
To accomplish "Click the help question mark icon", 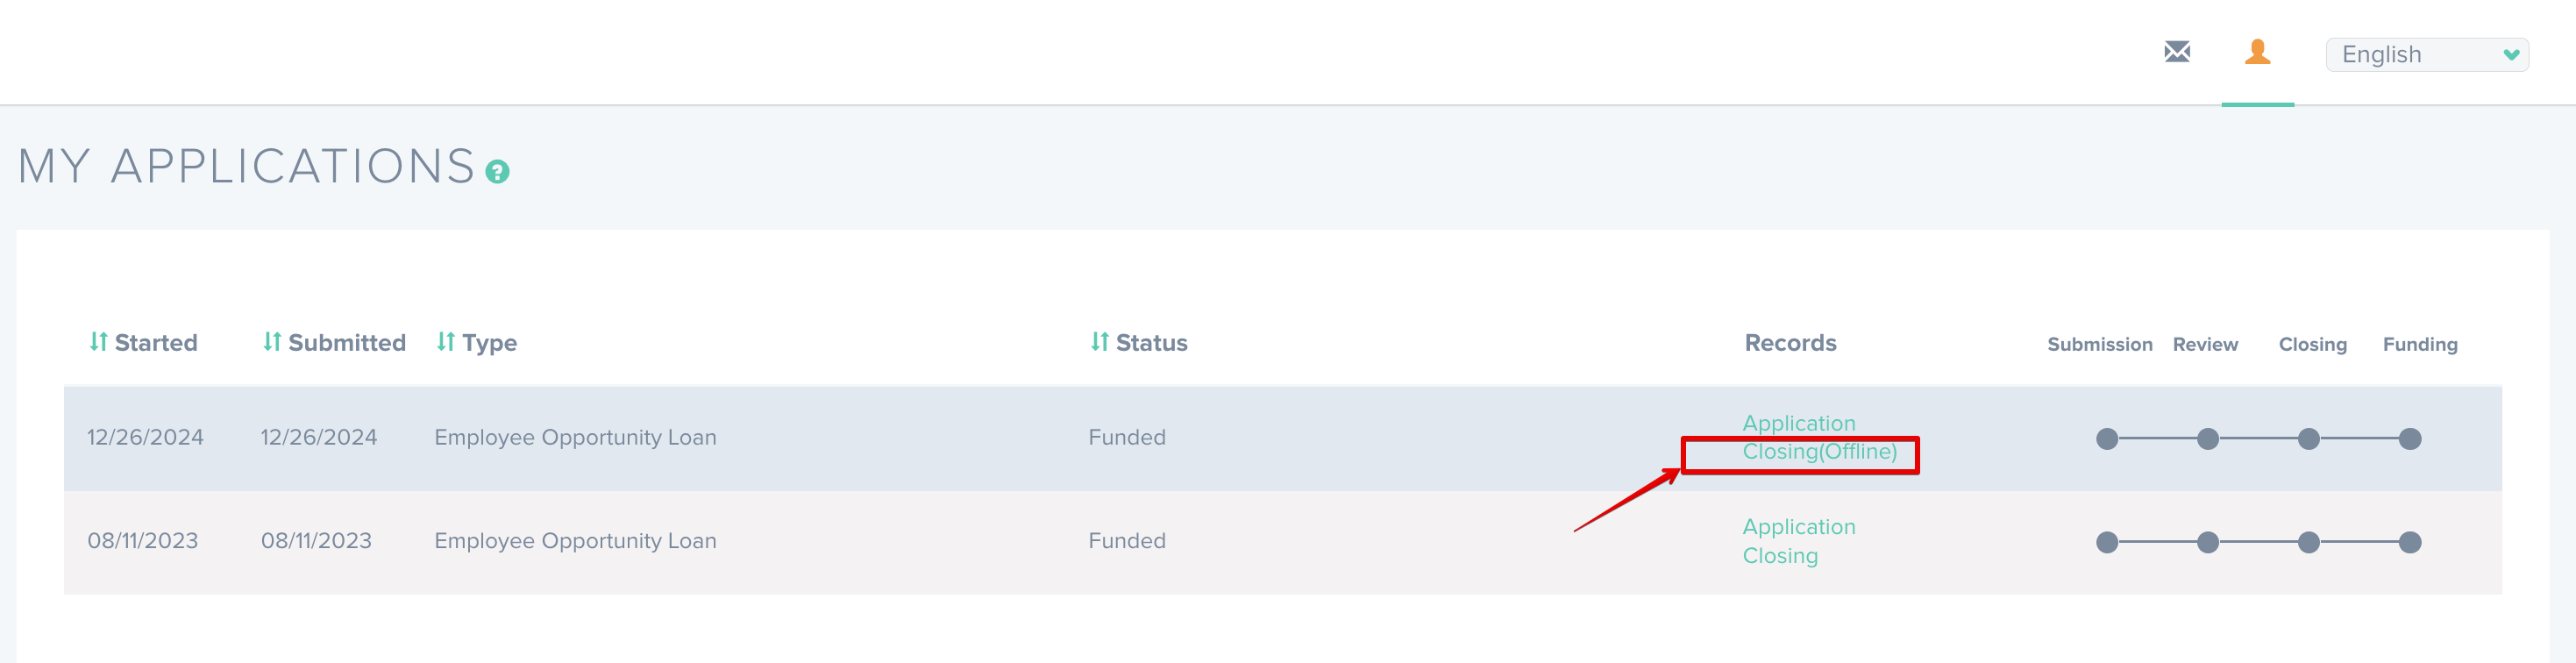I will 497,172.
